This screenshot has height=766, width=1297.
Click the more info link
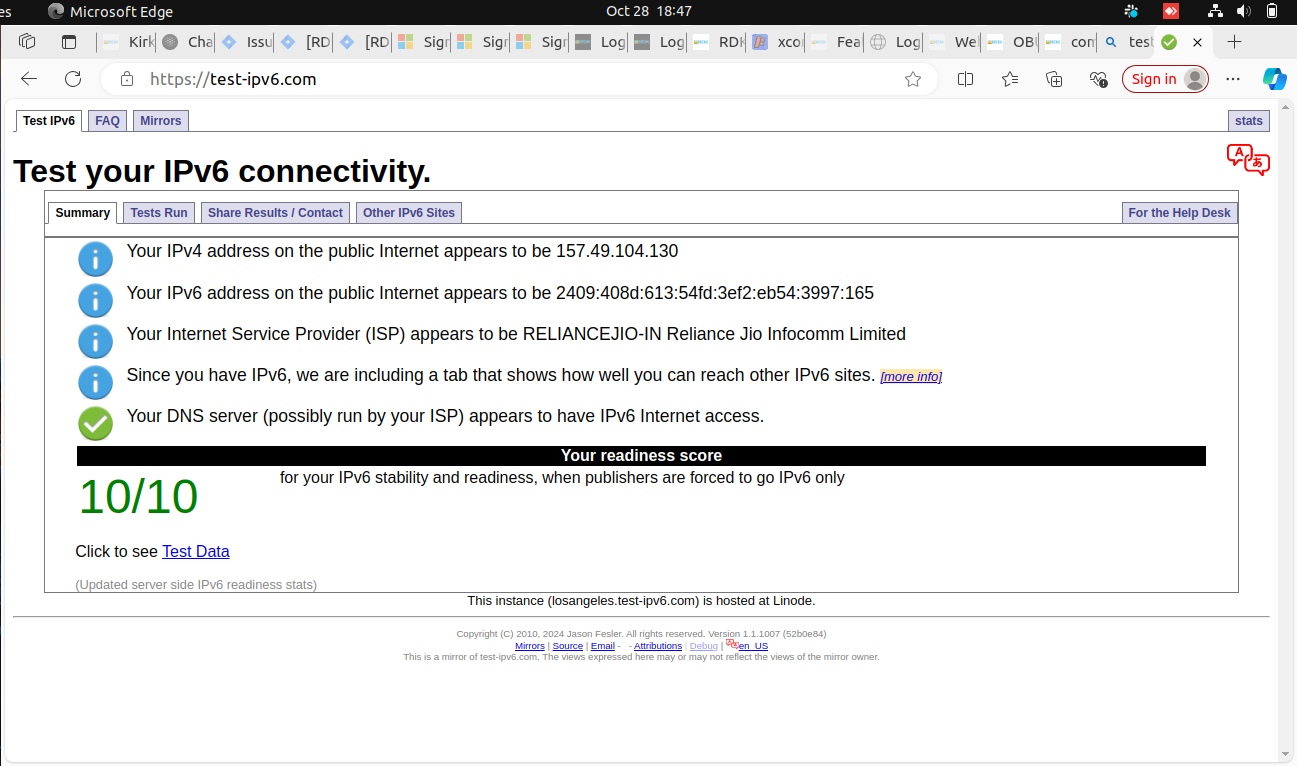point(910,377)
